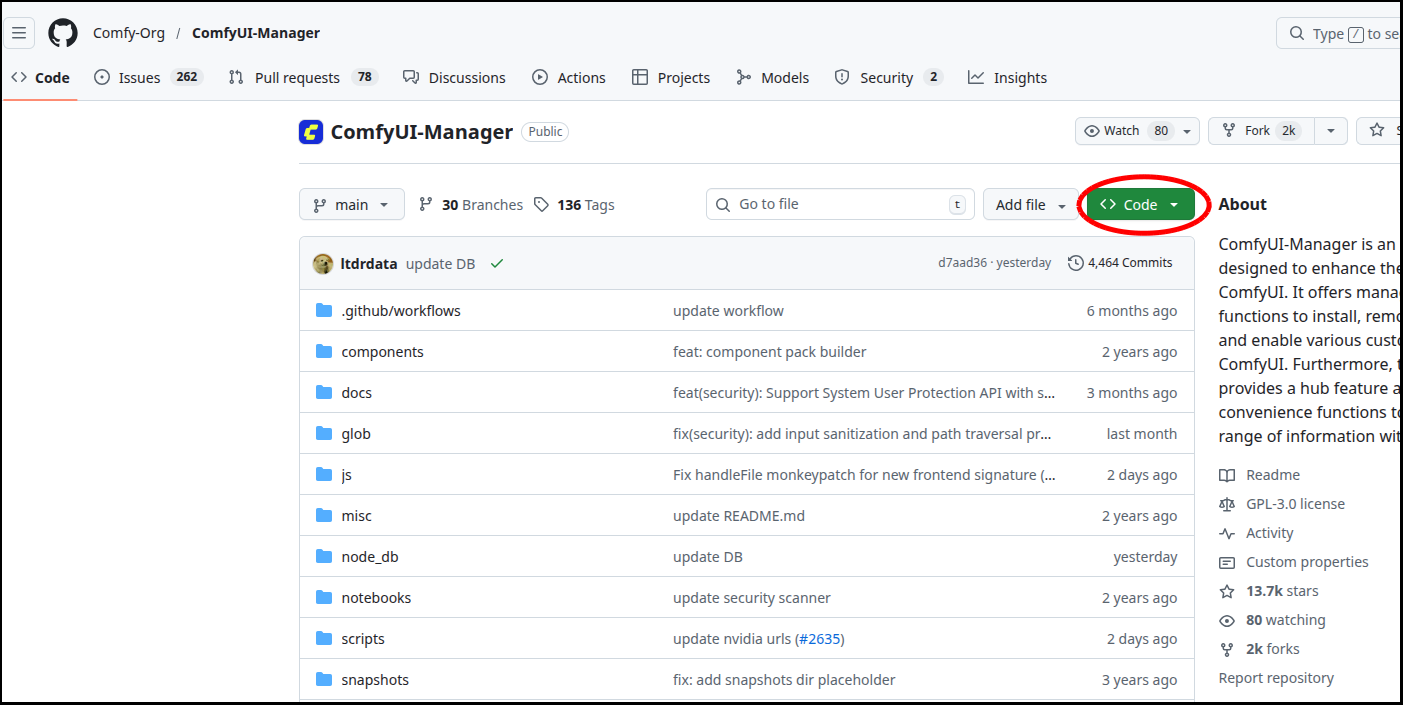Click the tag icon beside 136 Tags

point(541,205)
